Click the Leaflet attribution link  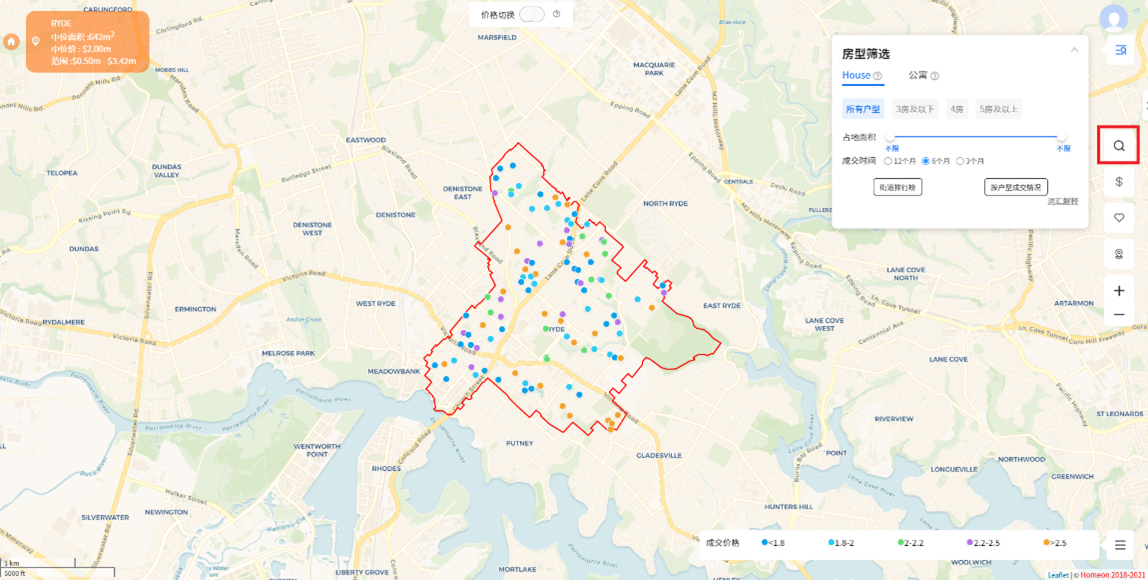[1058, 575]
